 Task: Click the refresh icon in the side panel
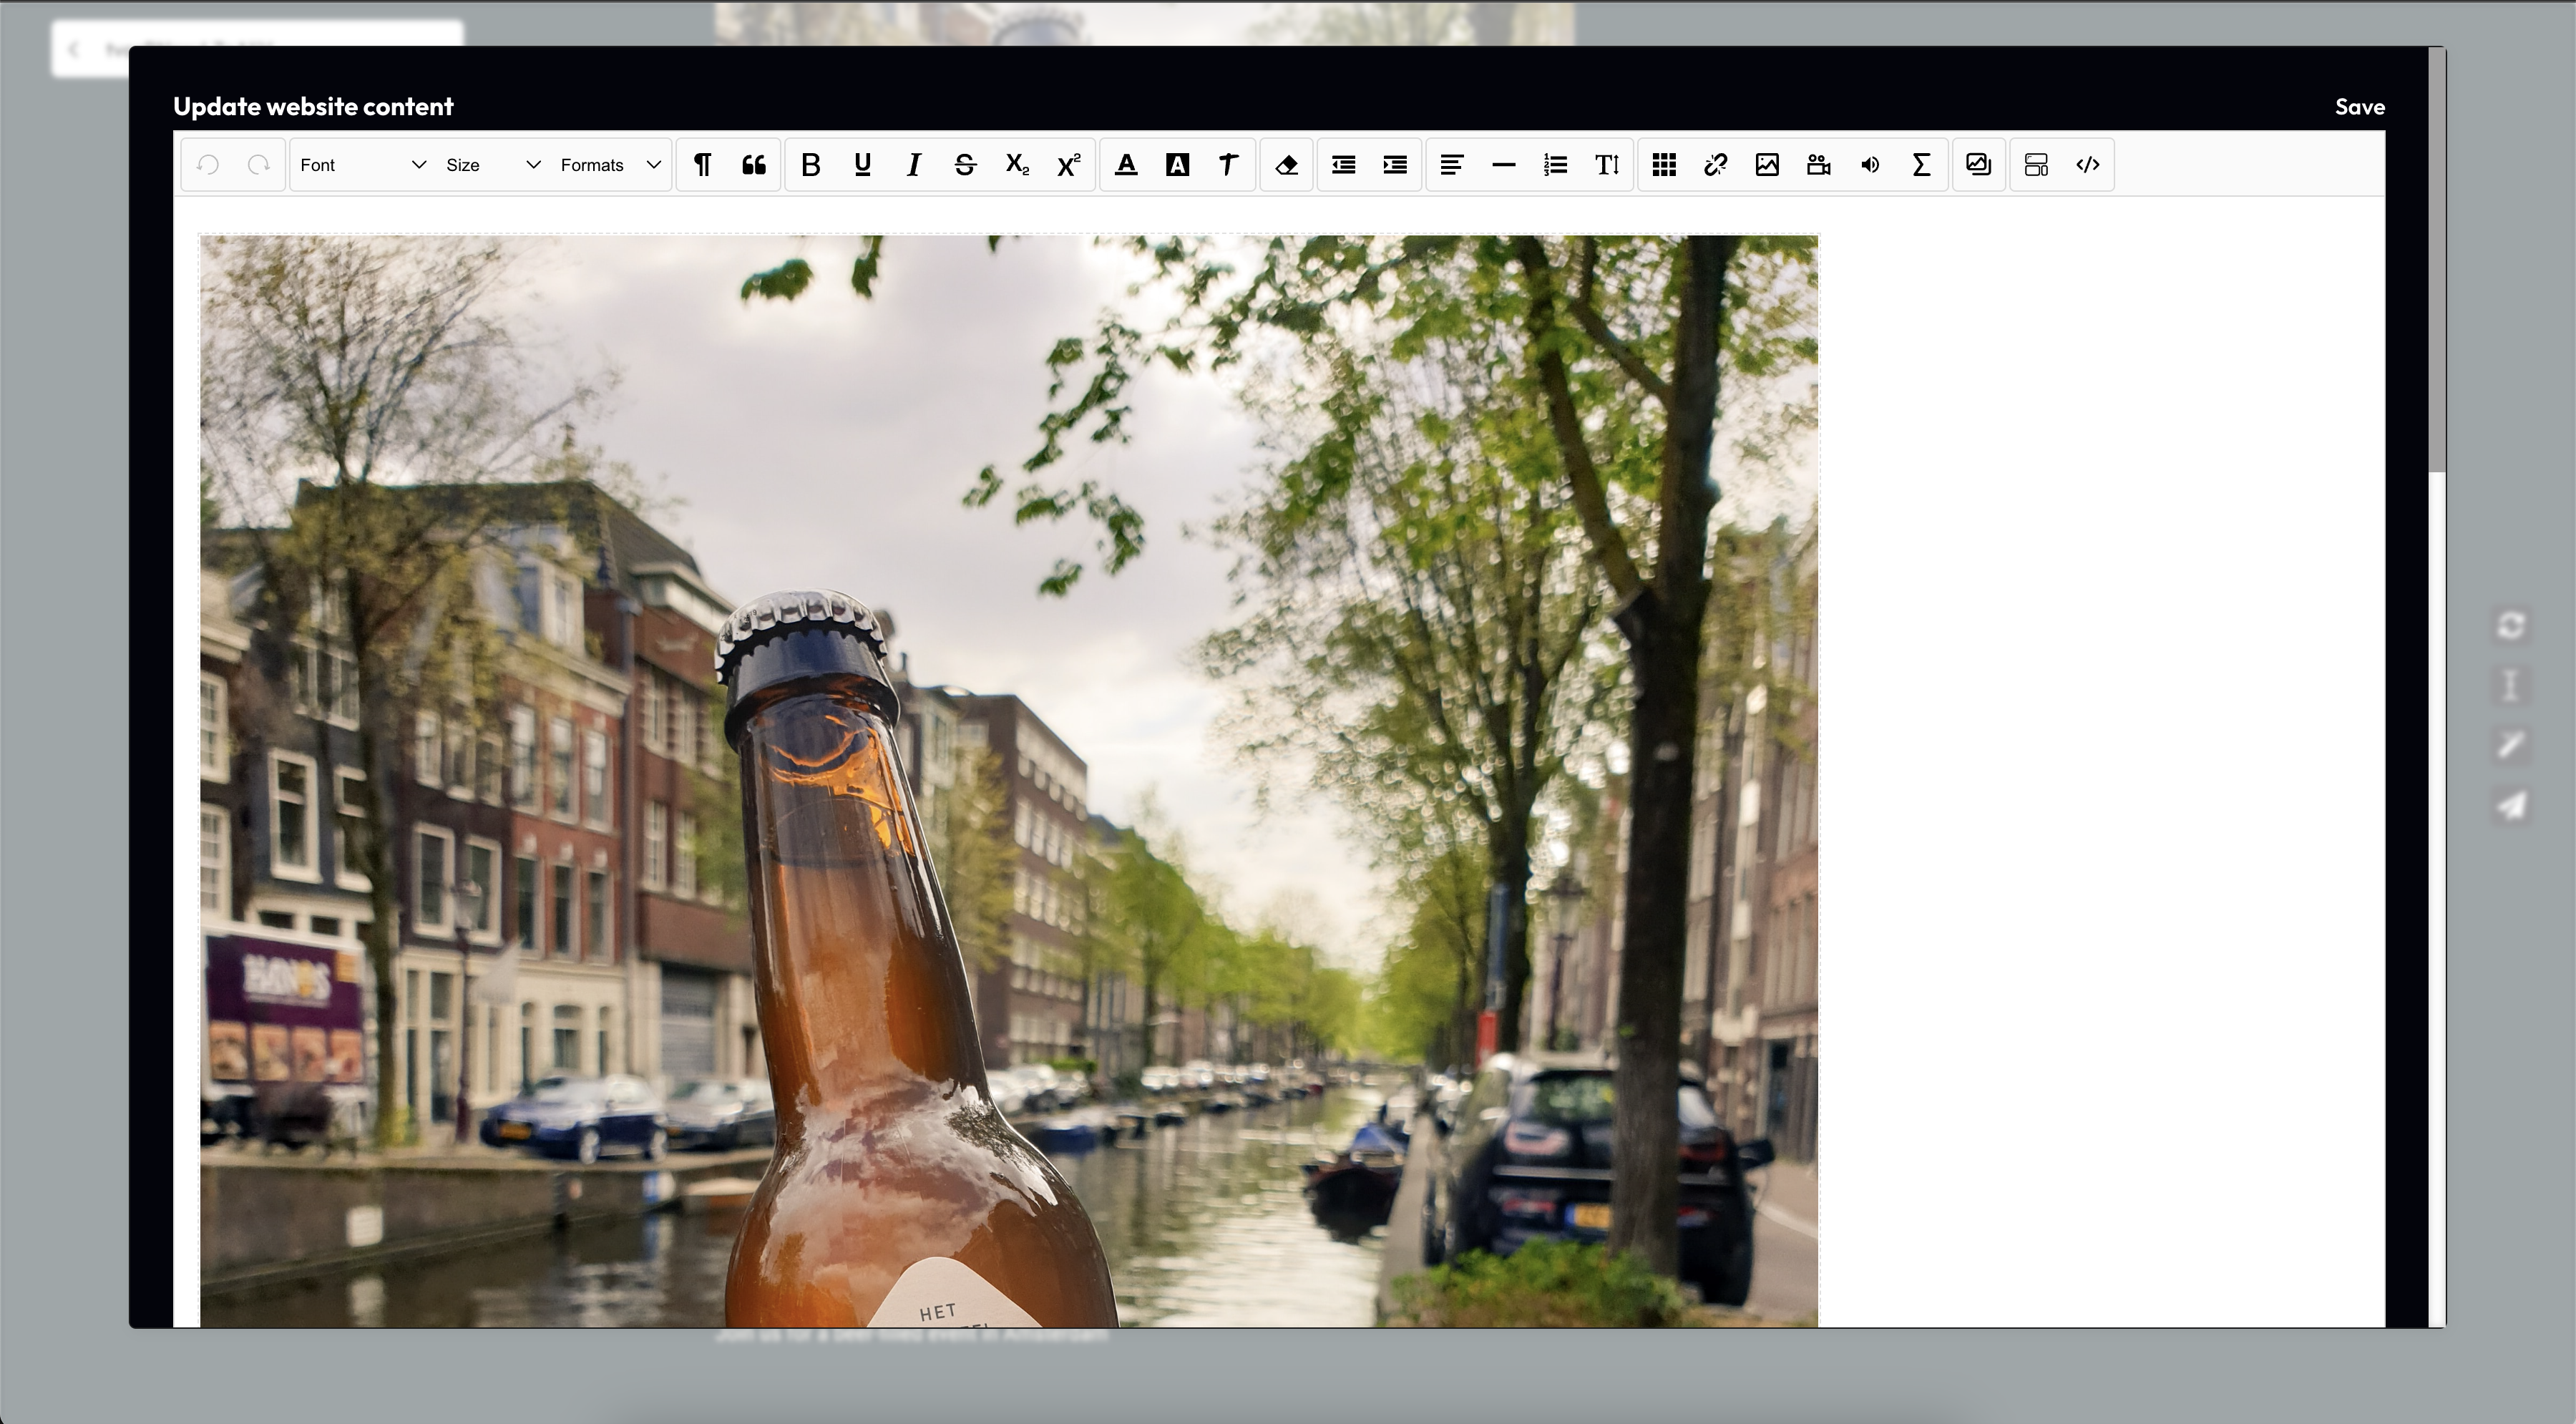[2511, 625]
